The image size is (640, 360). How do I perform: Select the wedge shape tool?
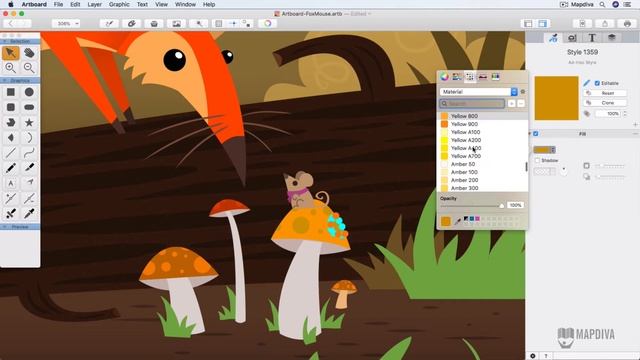click(x=11, y=138)
